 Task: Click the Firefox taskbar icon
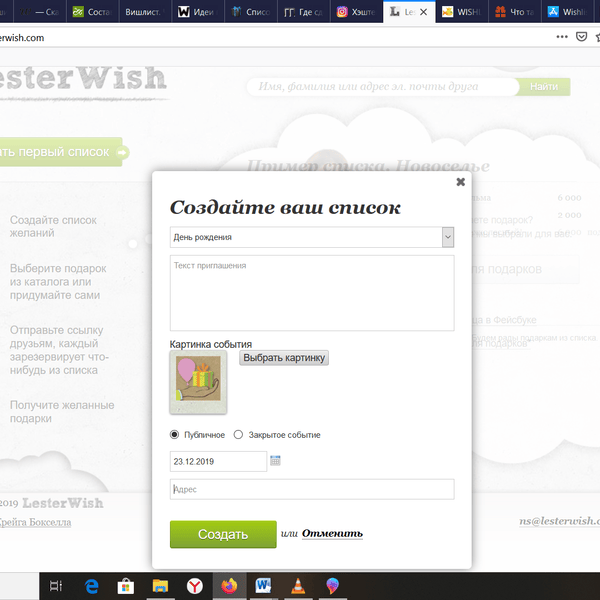(x=229, y=586)
